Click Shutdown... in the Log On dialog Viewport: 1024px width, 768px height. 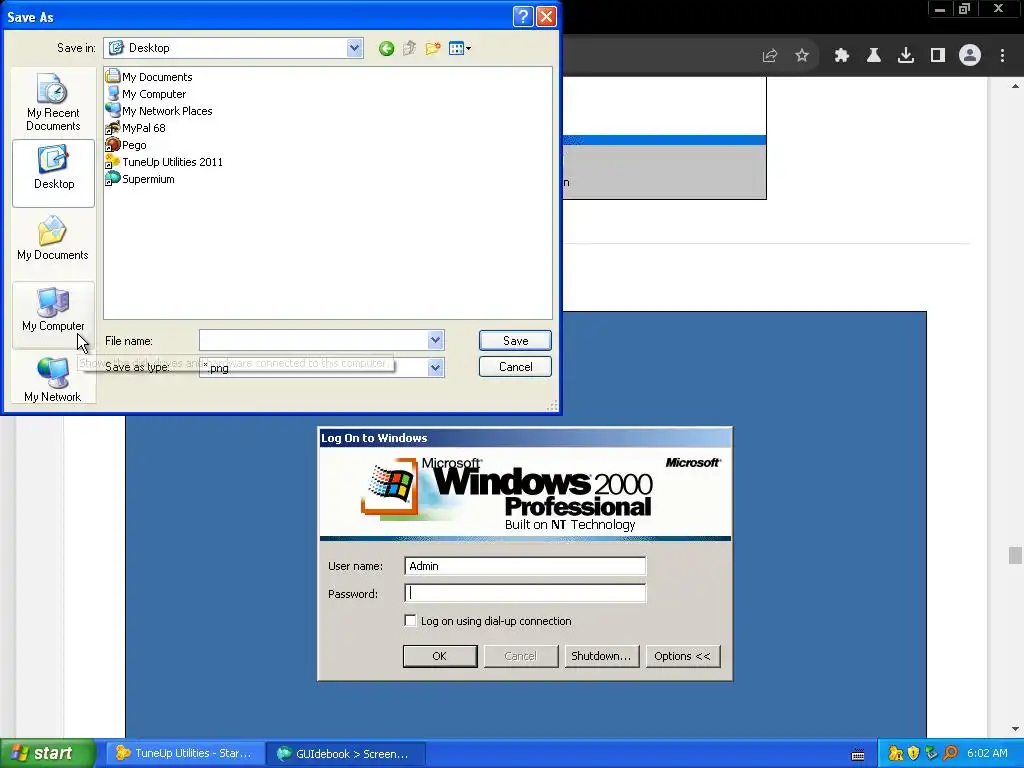(x=601, y=656)
